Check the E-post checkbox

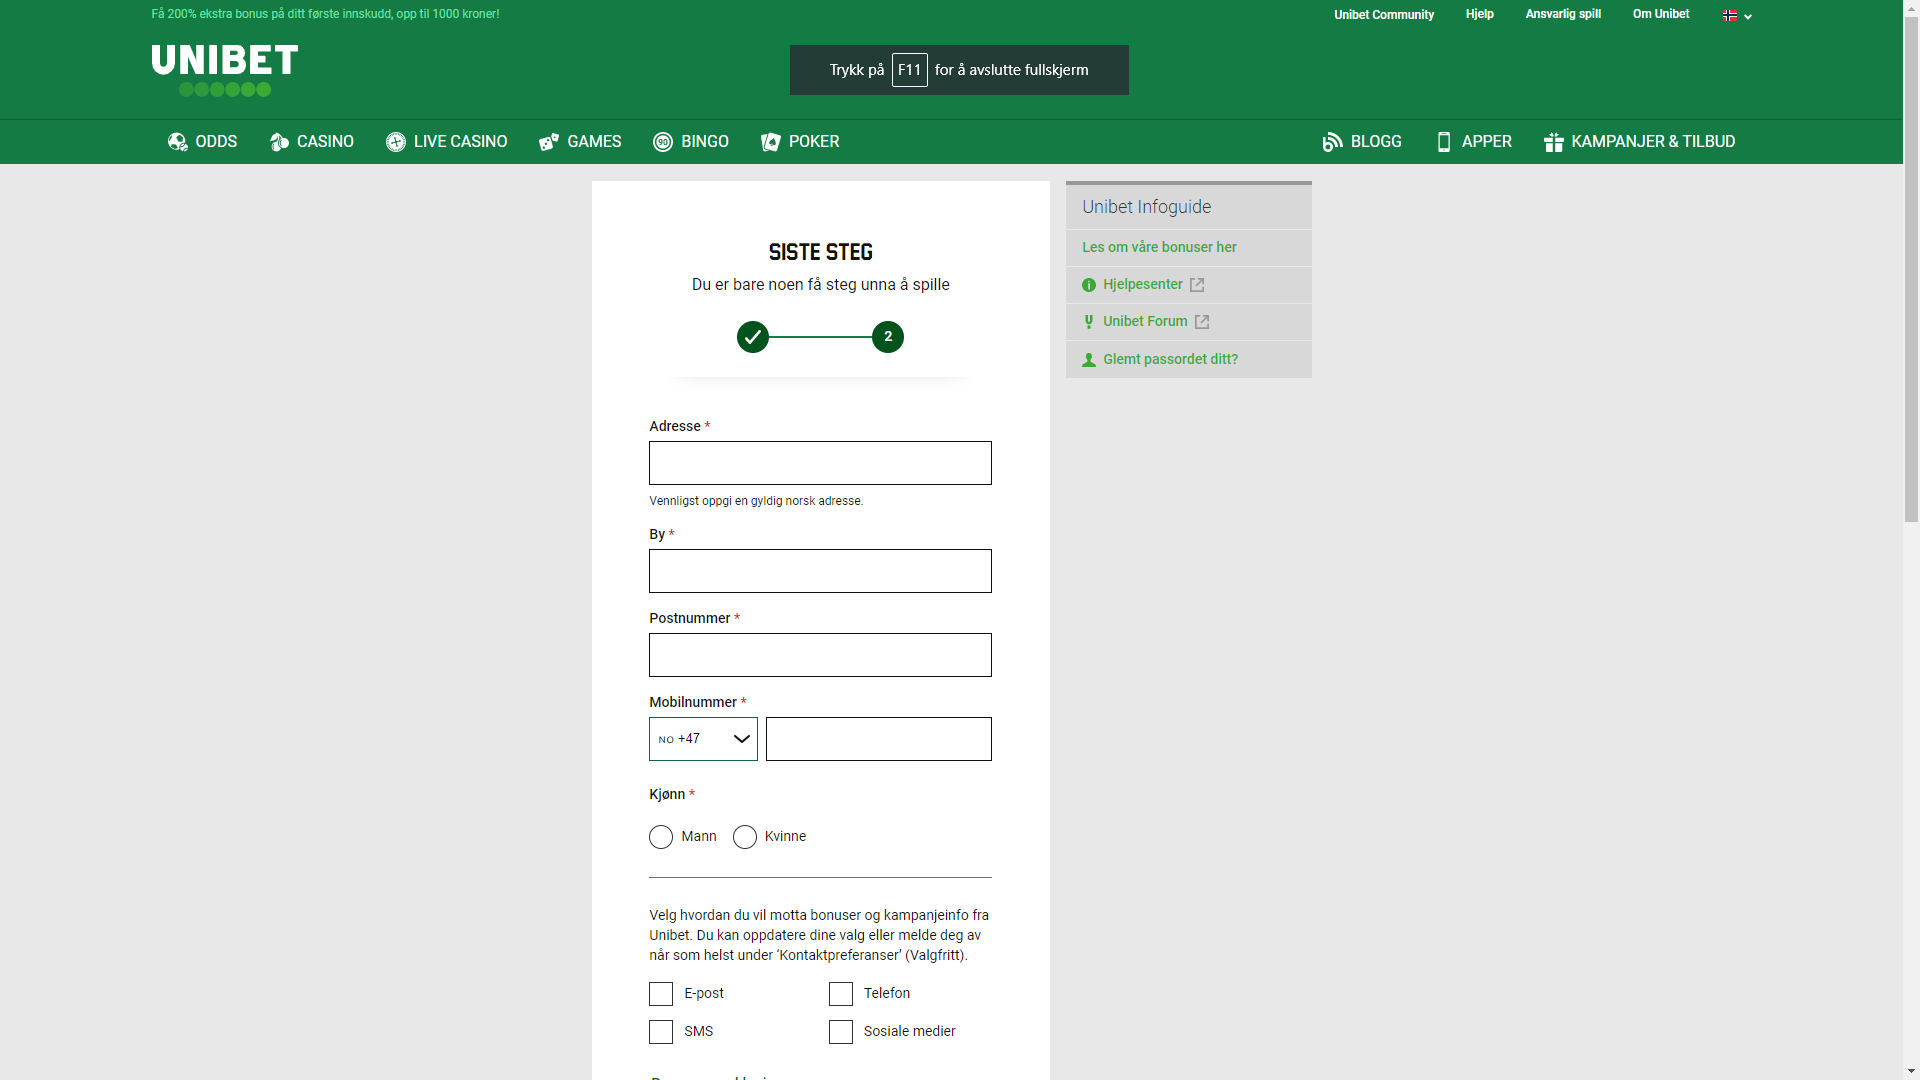click(x=661, y=994)
